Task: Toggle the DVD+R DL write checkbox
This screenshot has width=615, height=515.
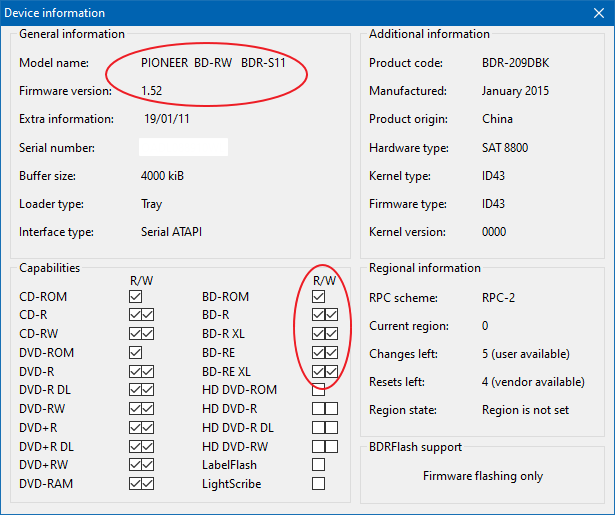Action: pos(148,446)
